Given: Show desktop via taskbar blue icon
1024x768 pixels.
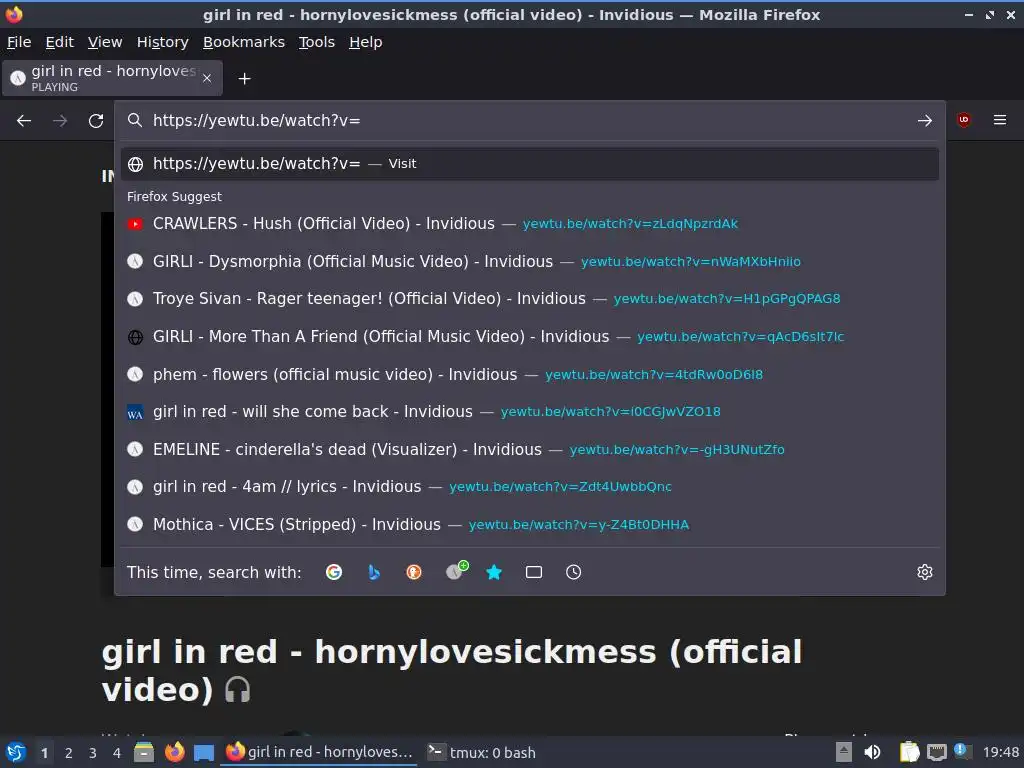Looking at the screenshot, I should 204,752.
